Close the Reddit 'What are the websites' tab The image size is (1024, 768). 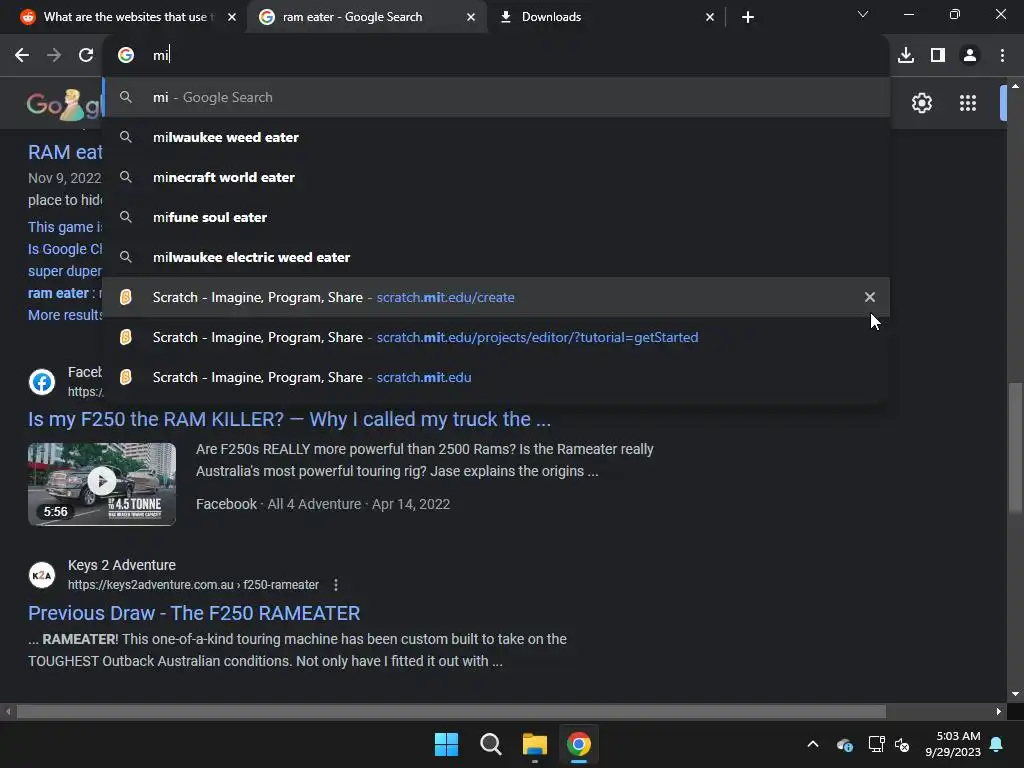pyautogui.click(x=232, y=17)
